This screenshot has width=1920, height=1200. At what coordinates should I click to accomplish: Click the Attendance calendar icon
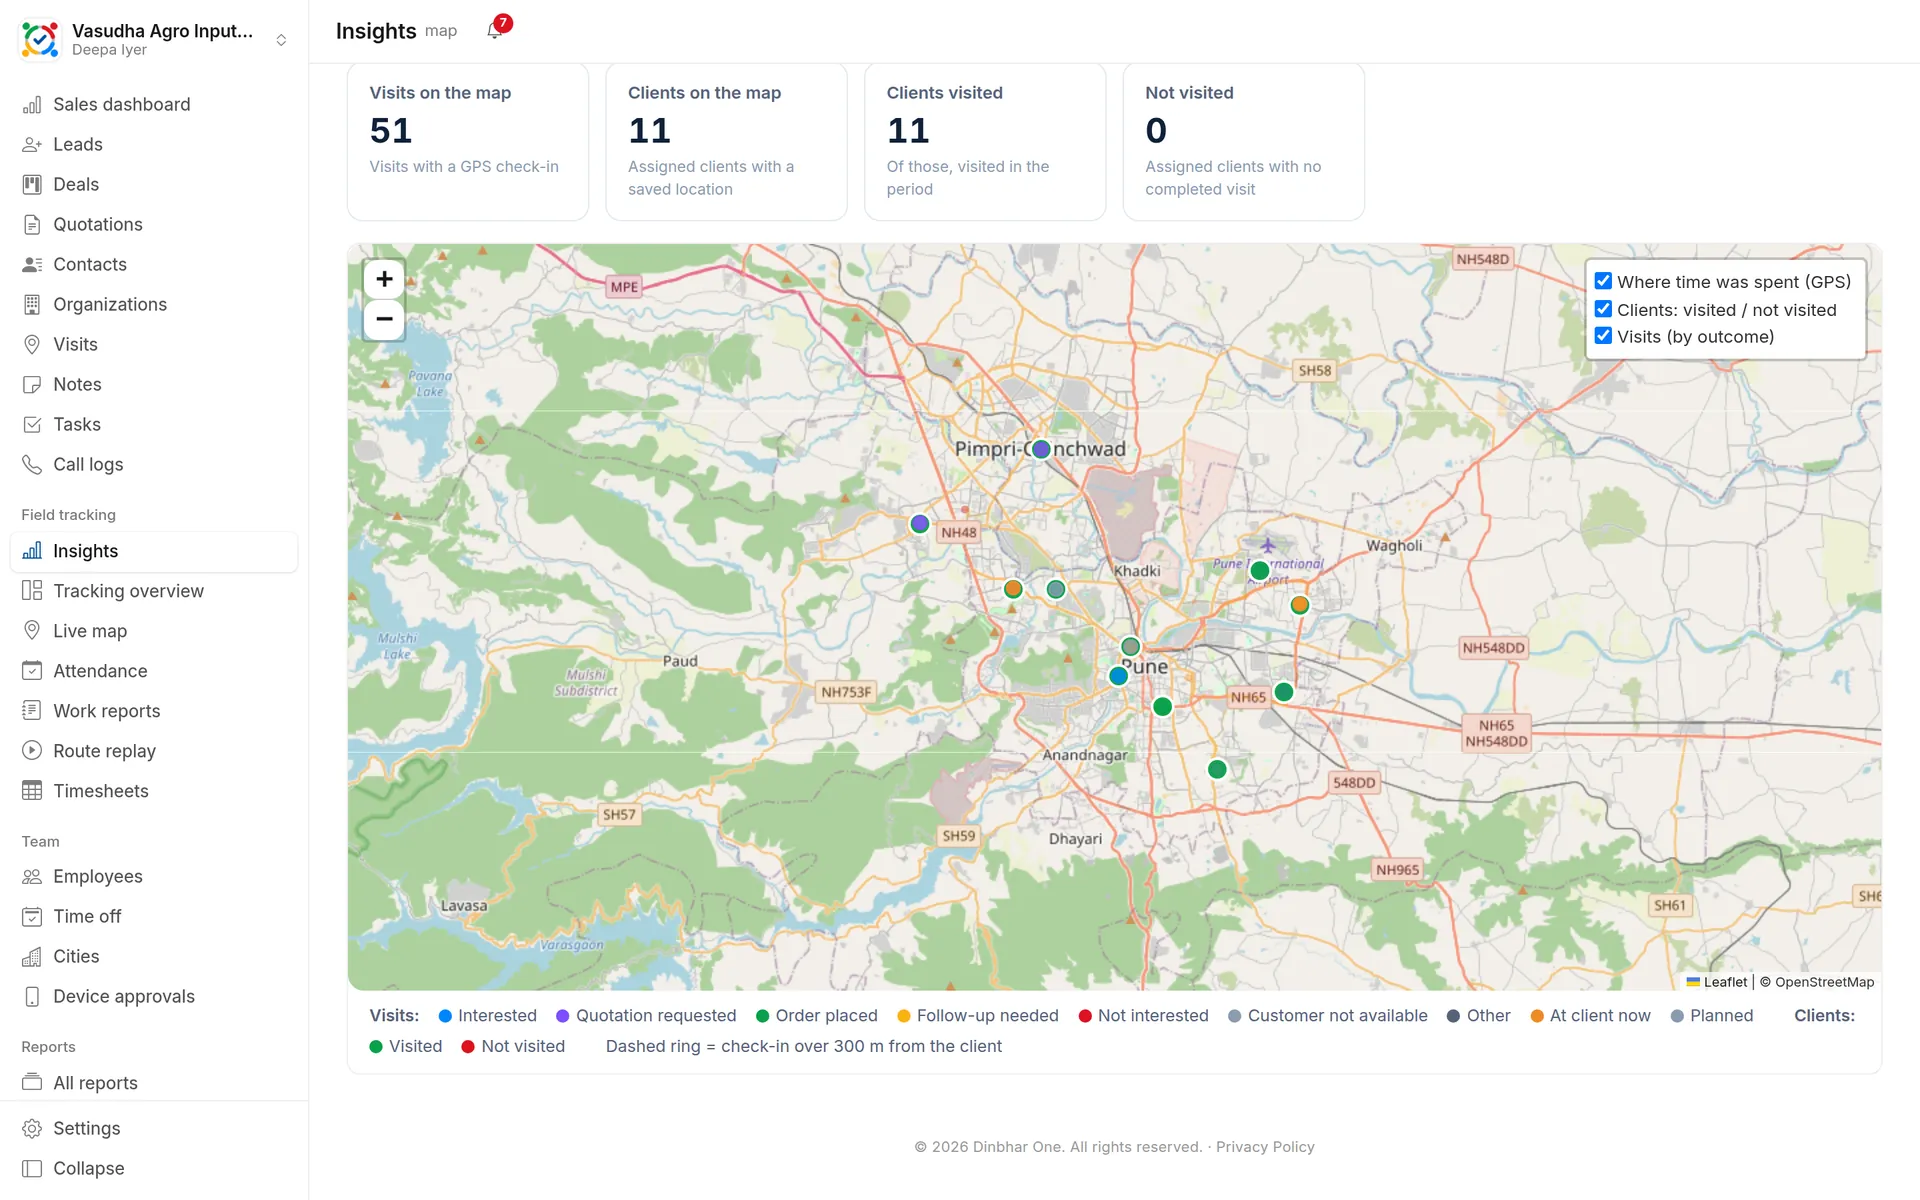coord(32,671)
